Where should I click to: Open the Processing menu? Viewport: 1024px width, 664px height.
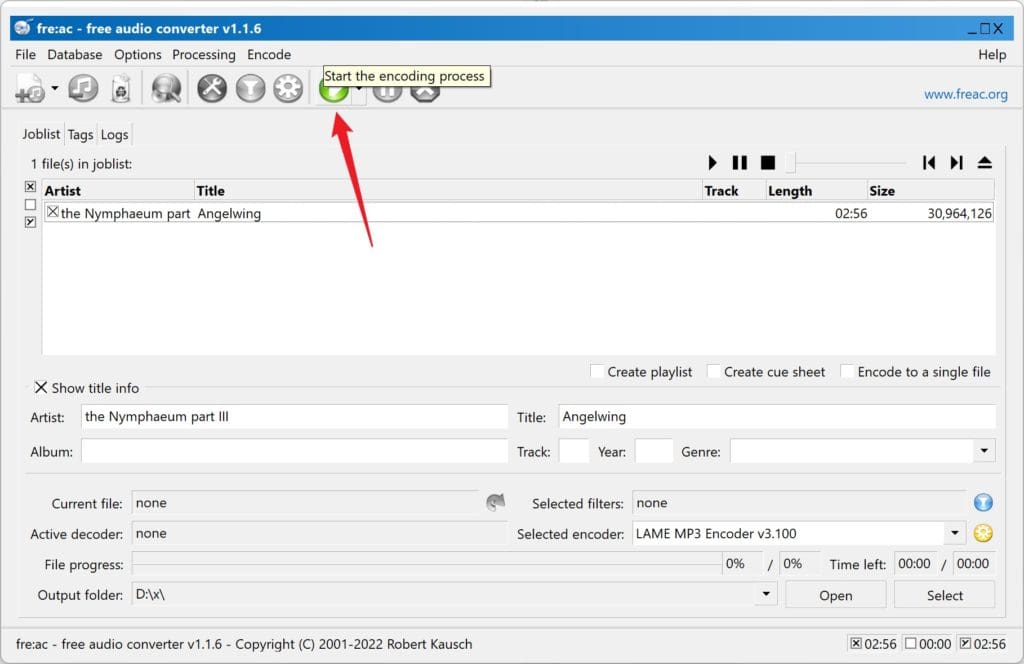[x=204, y=55]
